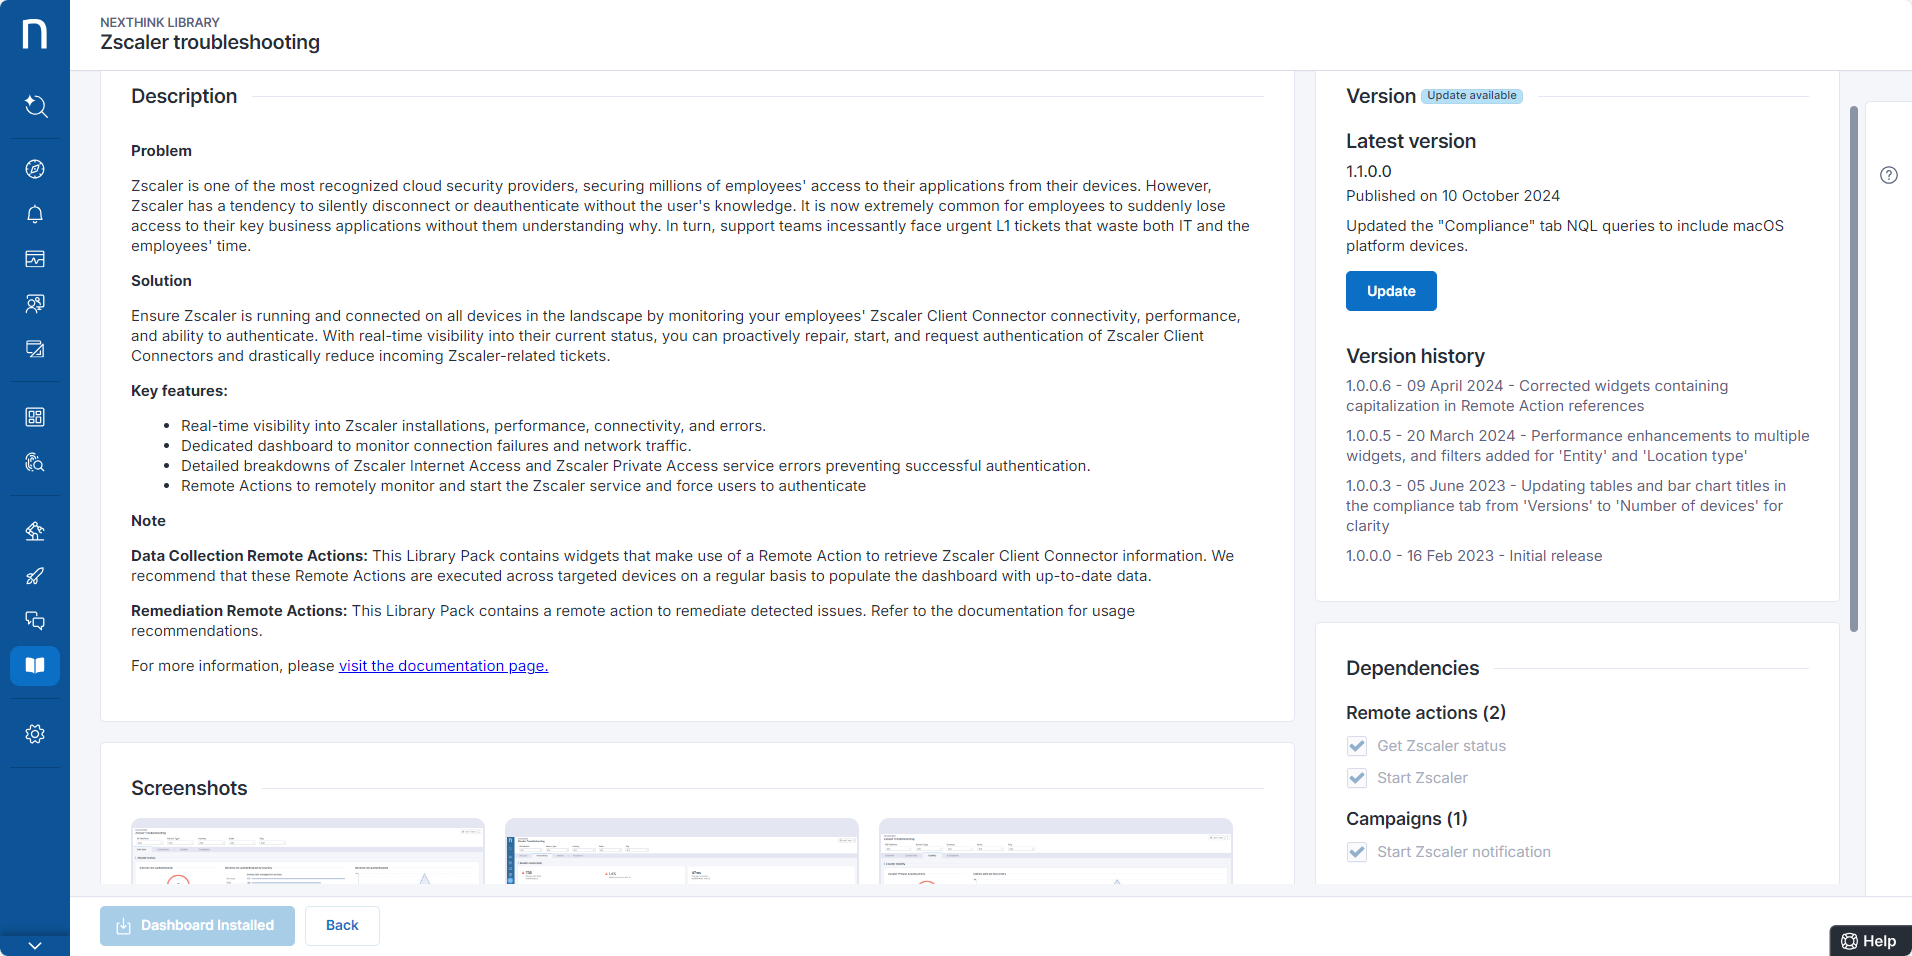Open the settings gear icon in sidebar

coord(35,734)
